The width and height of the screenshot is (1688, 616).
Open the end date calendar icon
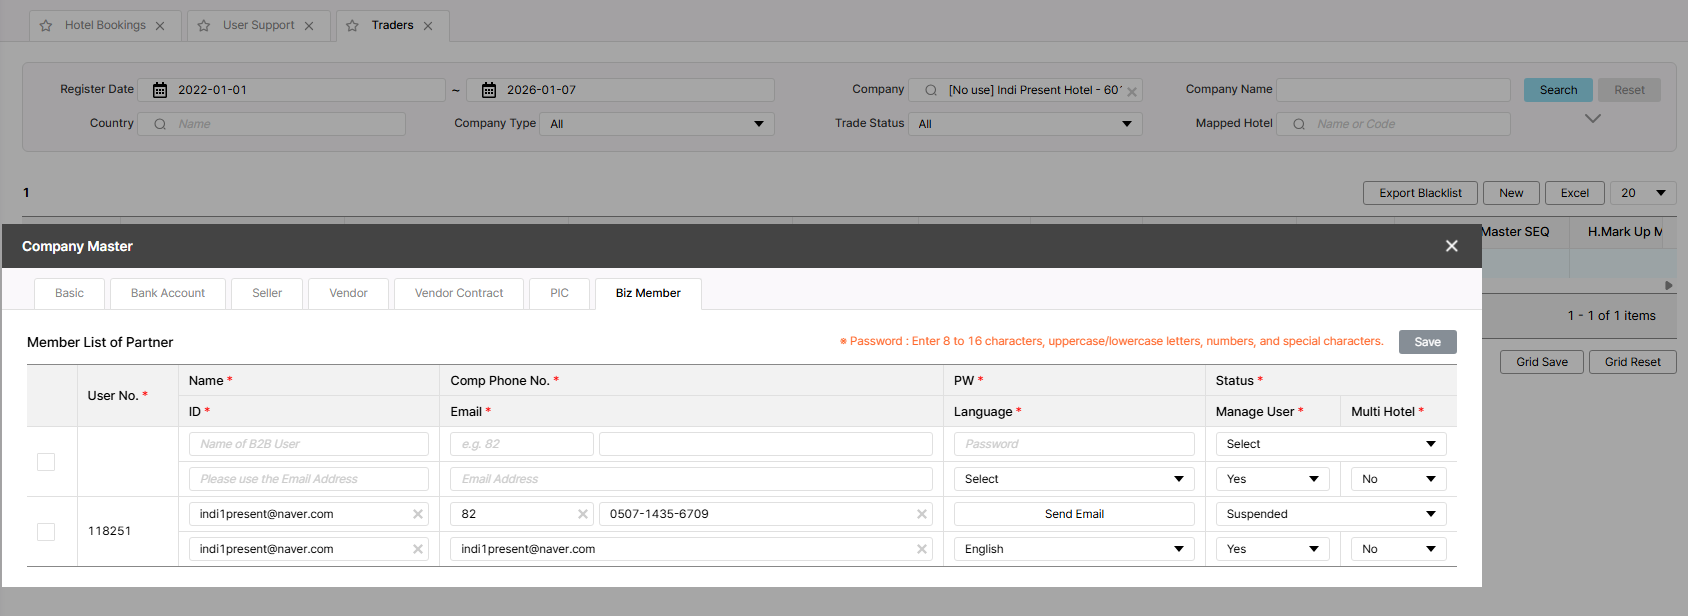(x=489, y=90)
